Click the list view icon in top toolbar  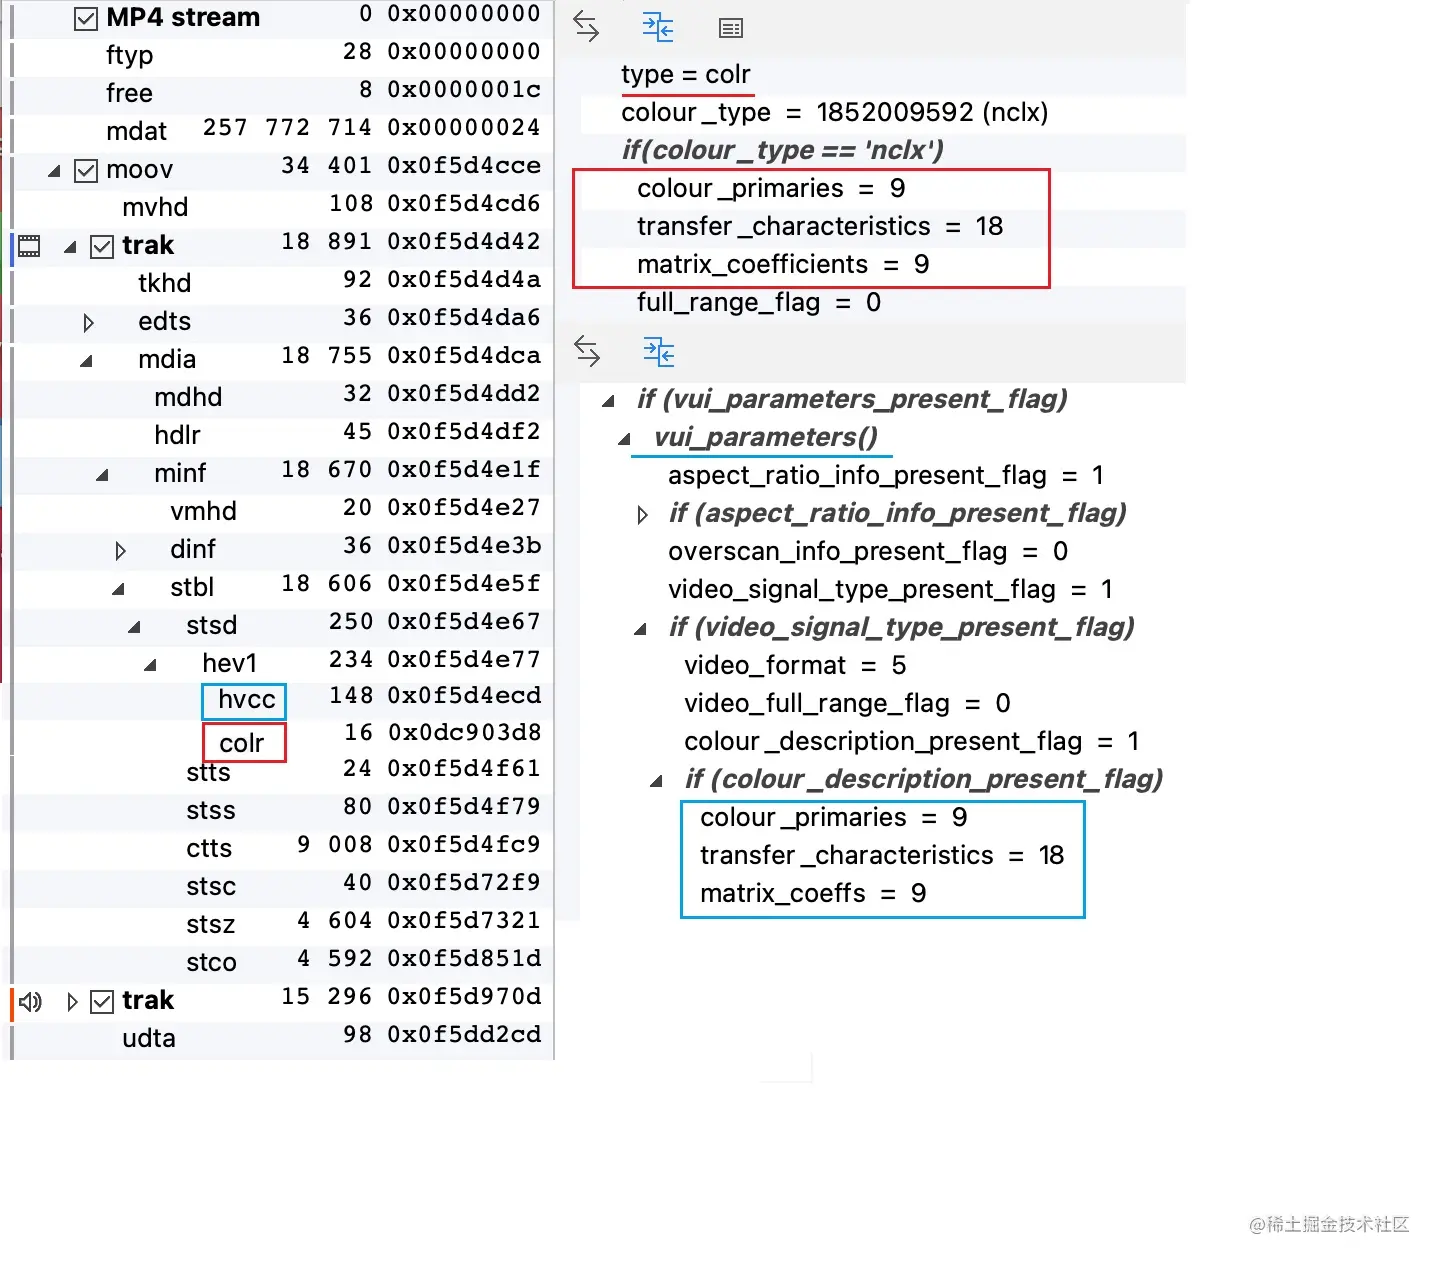coord(731,28)
